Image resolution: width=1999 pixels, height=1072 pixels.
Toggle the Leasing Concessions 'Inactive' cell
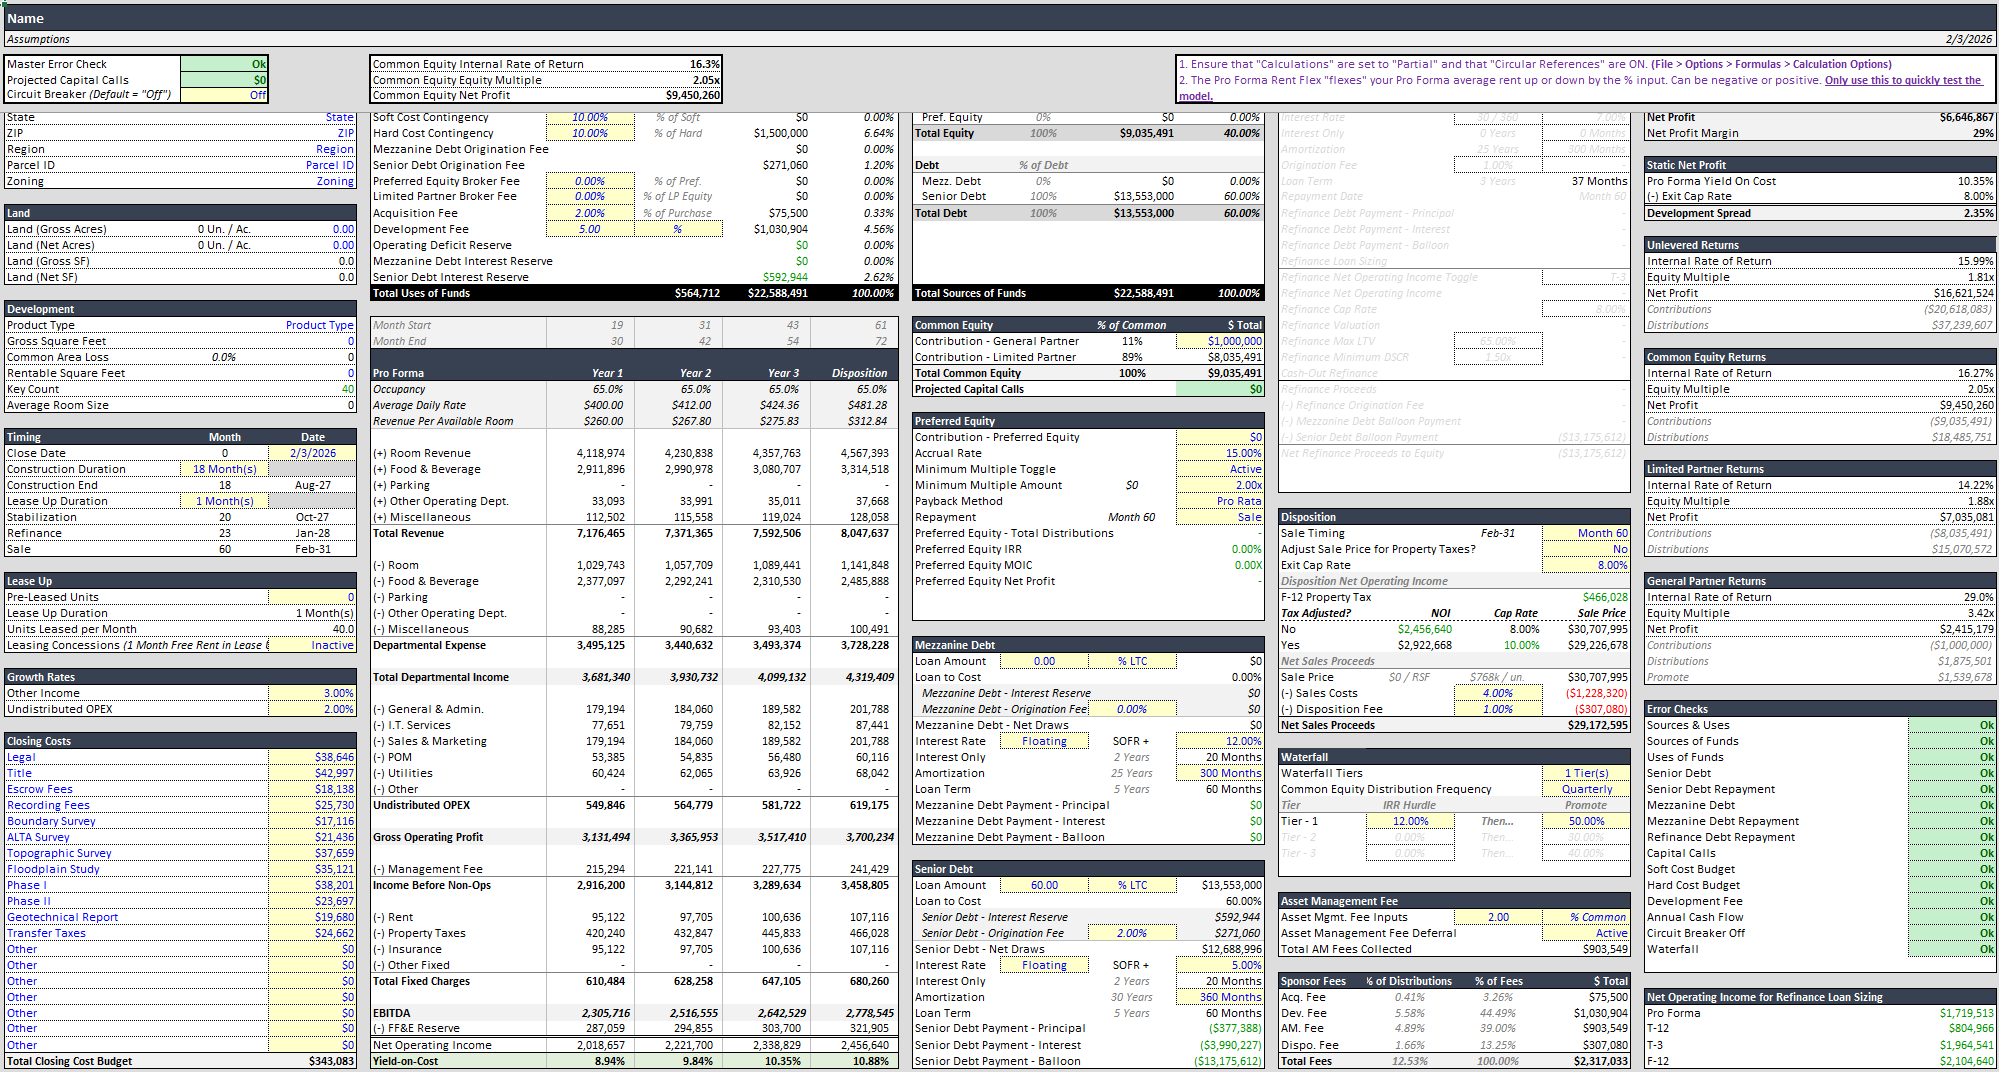(313, 645)
